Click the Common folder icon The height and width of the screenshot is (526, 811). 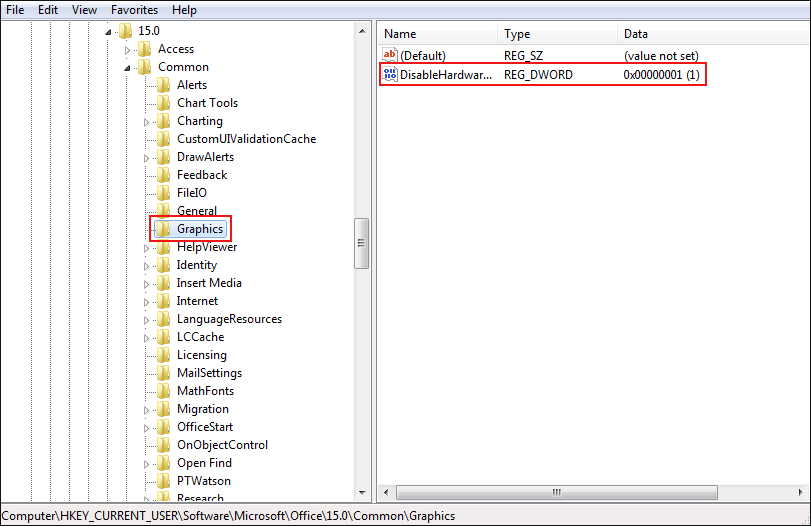pyautogui.click(x=144, y=67)
